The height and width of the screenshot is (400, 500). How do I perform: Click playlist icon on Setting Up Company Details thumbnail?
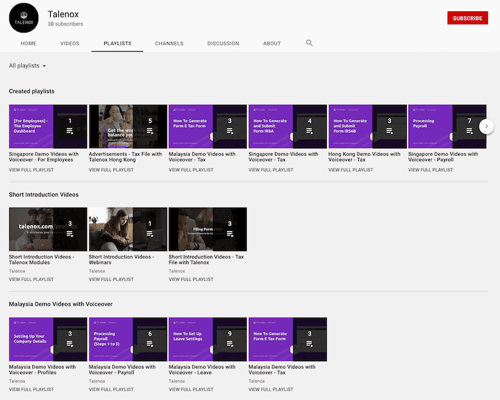(x=70, y=344)
